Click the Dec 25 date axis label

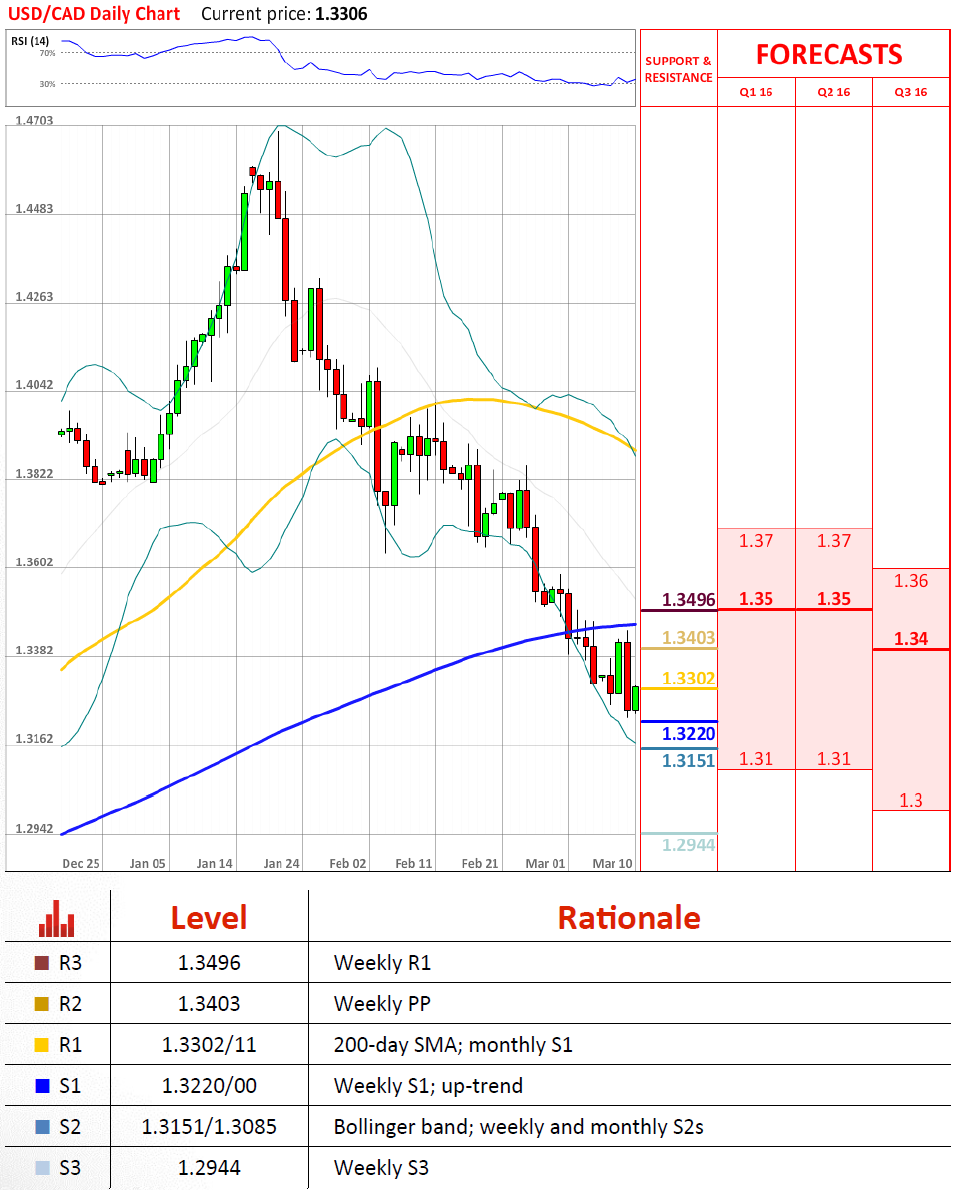pos(80,864)
